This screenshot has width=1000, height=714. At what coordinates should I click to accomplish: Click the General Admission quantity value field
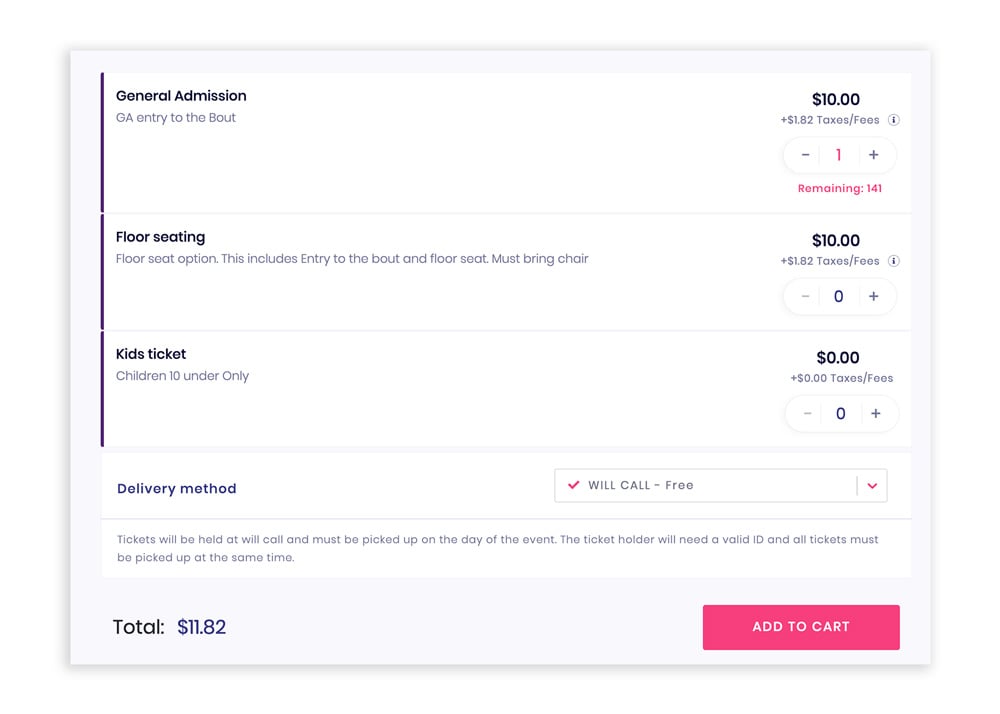point(839,155)
